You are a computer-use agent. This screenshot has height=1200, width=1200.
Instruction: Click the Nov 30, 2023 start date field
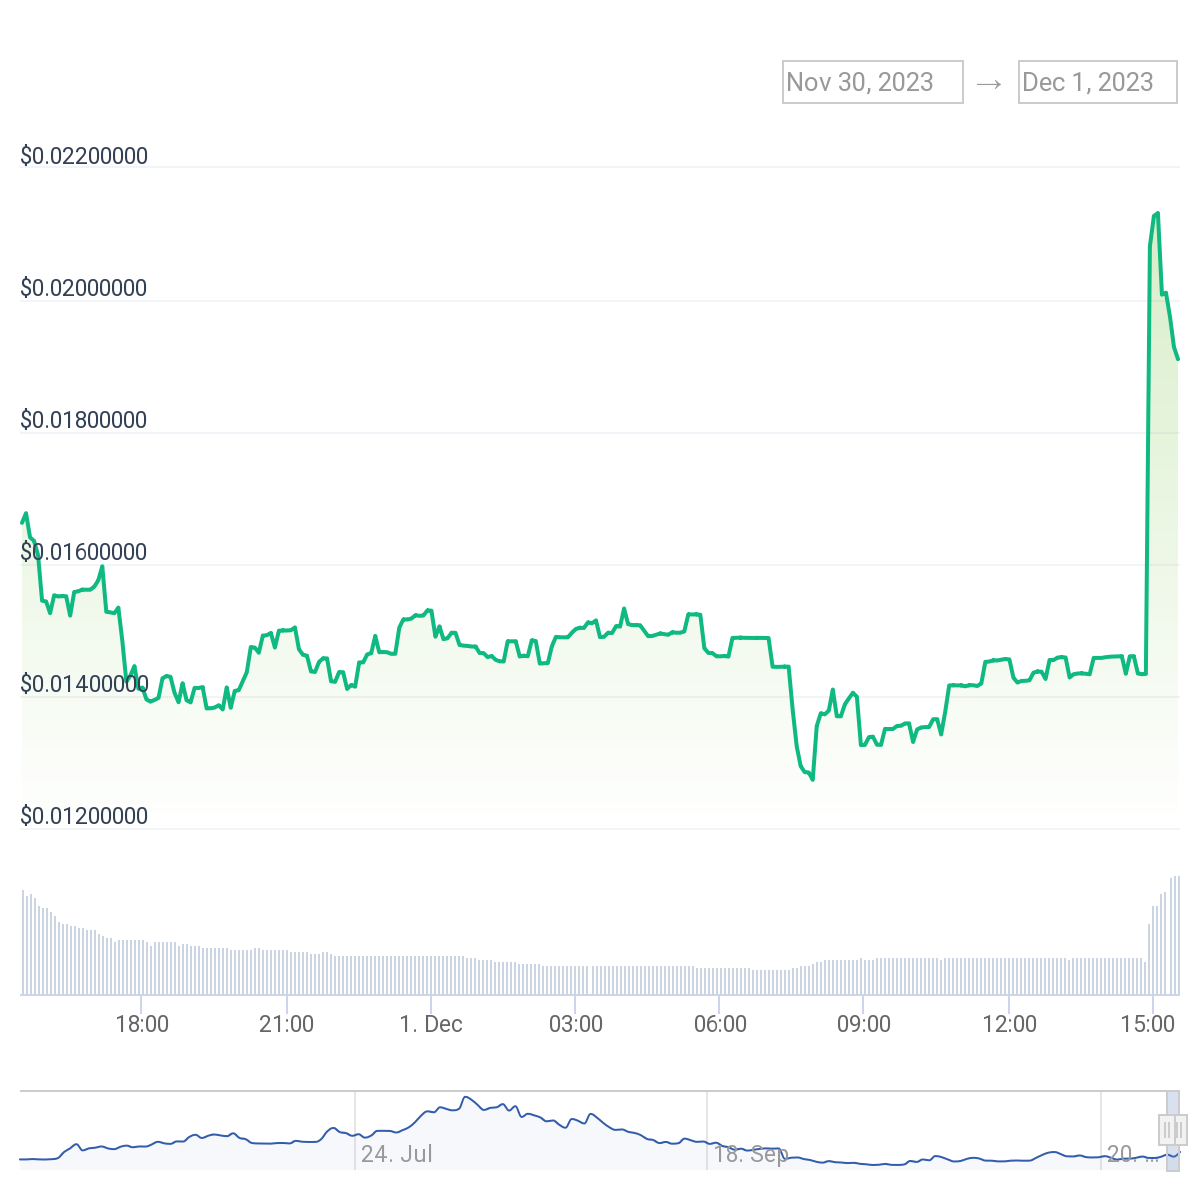pyautogui.click(x=872, y=82)
